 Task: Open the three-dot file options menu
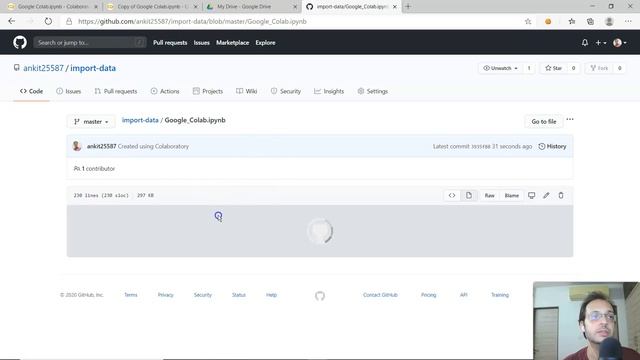pos(570,120)
